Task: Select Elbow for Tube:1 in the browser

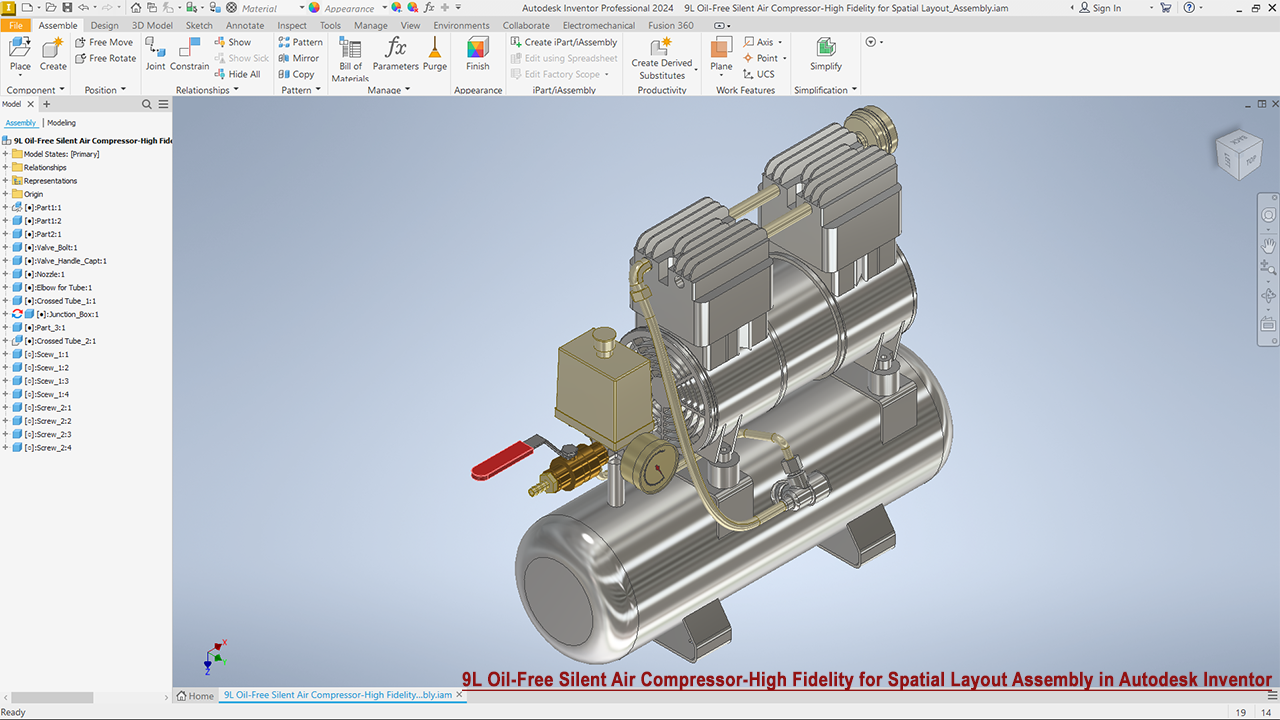Action: [x=58, y=287]
